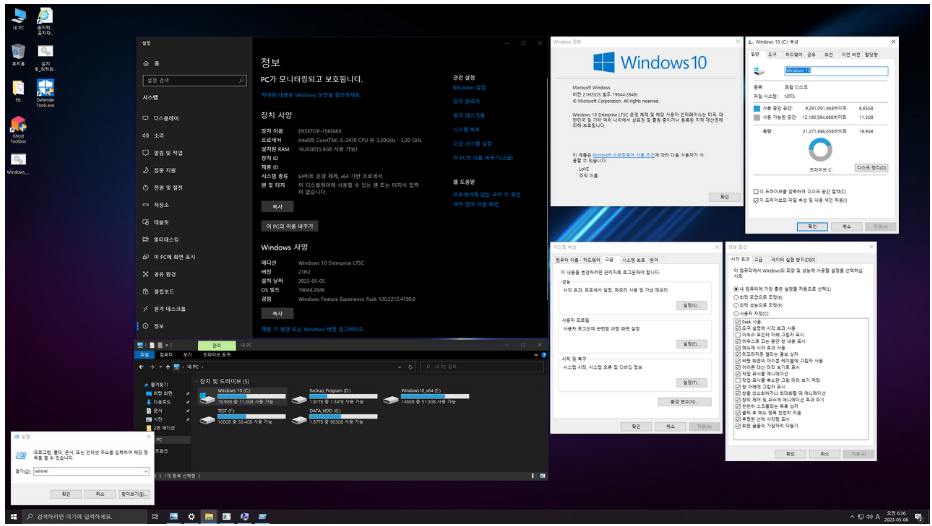Click the 멀티태스킹 multitasking icon in Settings
This screenshot has width=932, height=526.
pyautogui.click(x=146, y=240)
